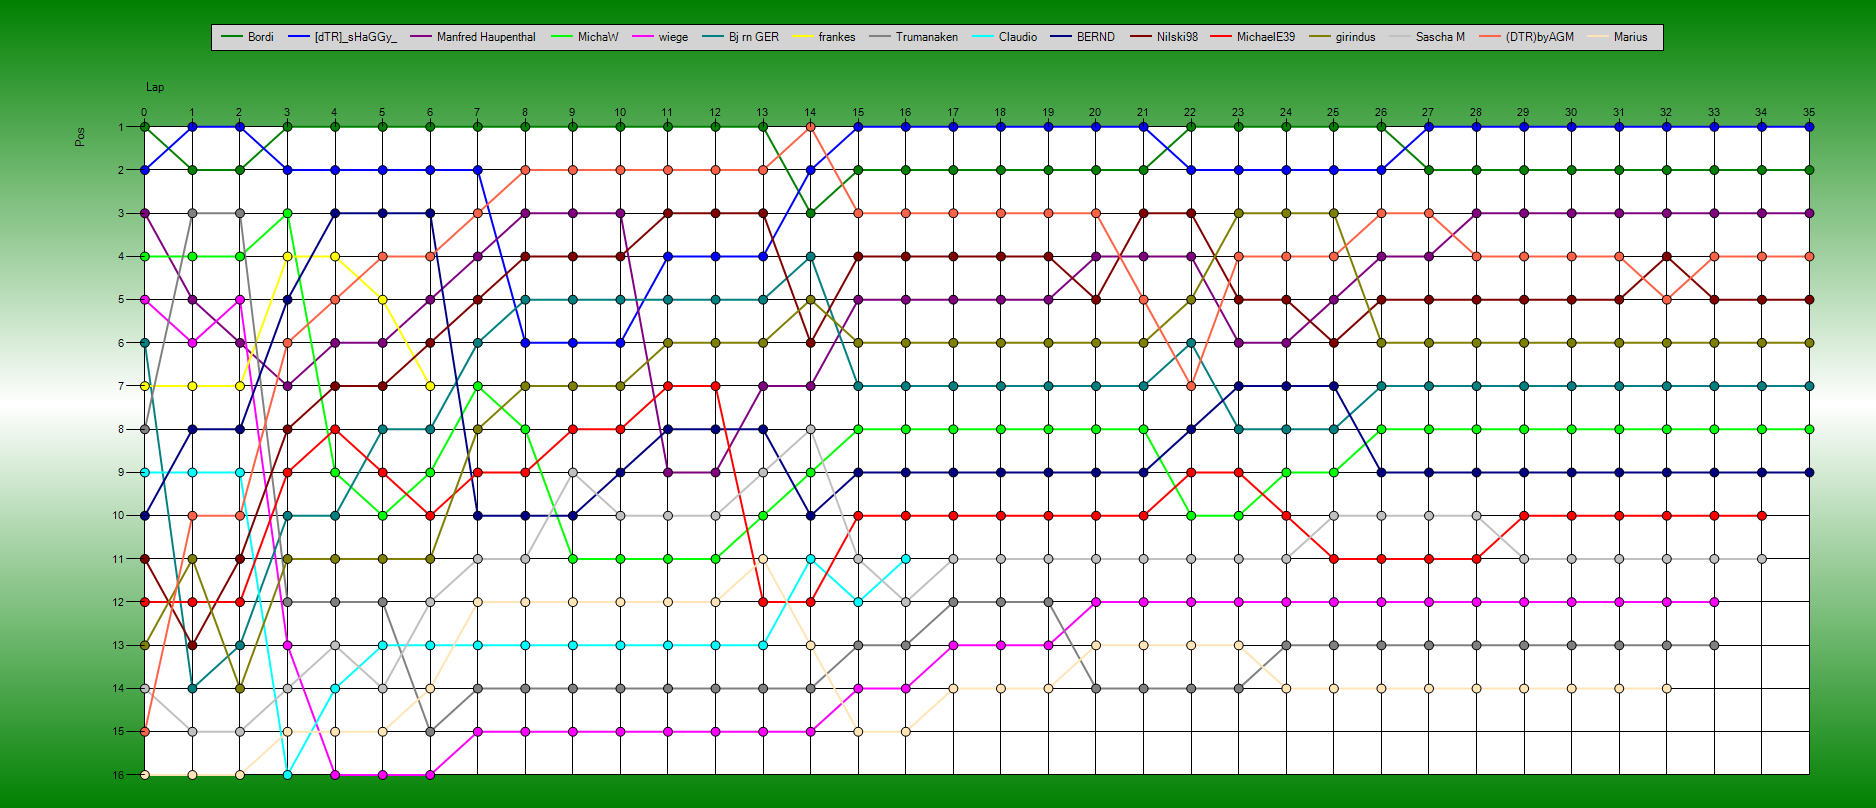Click the Nilski98 legend label
1876x808 pixels.
click(x=1177, y=37)
